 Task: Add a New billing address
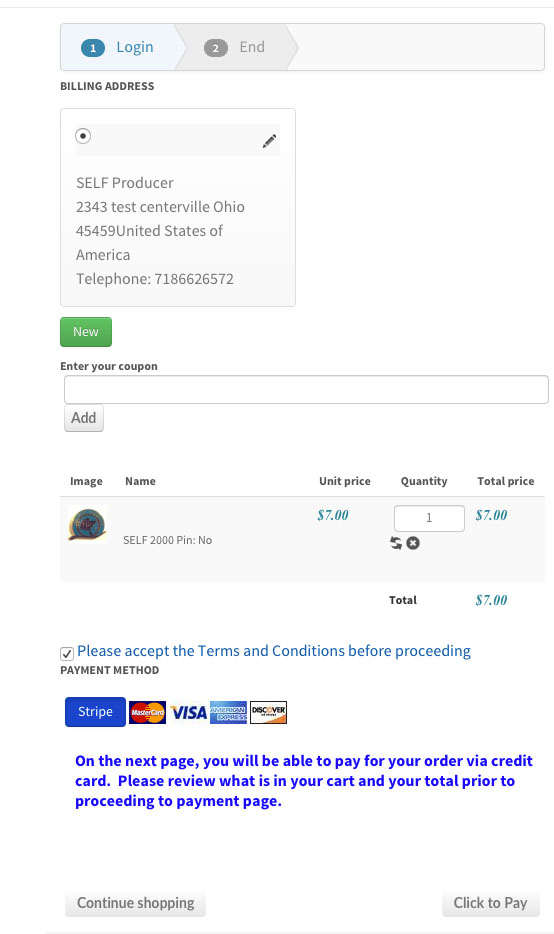[86, 332]
